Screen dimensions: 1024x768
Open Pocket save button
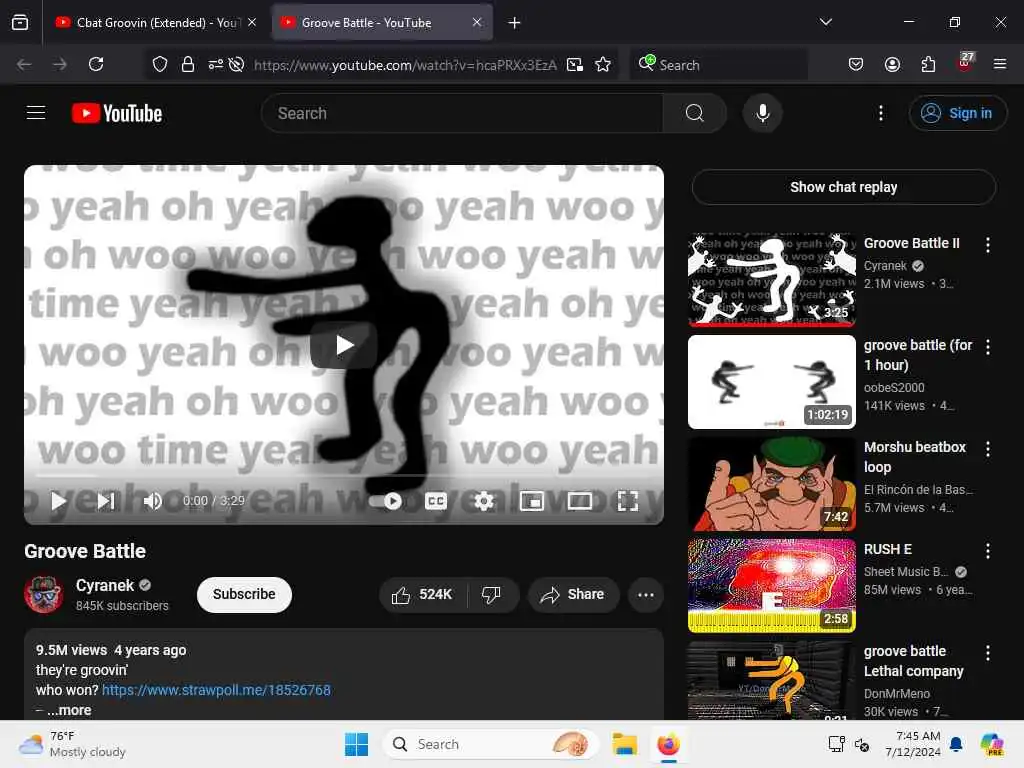click(856, 64)
